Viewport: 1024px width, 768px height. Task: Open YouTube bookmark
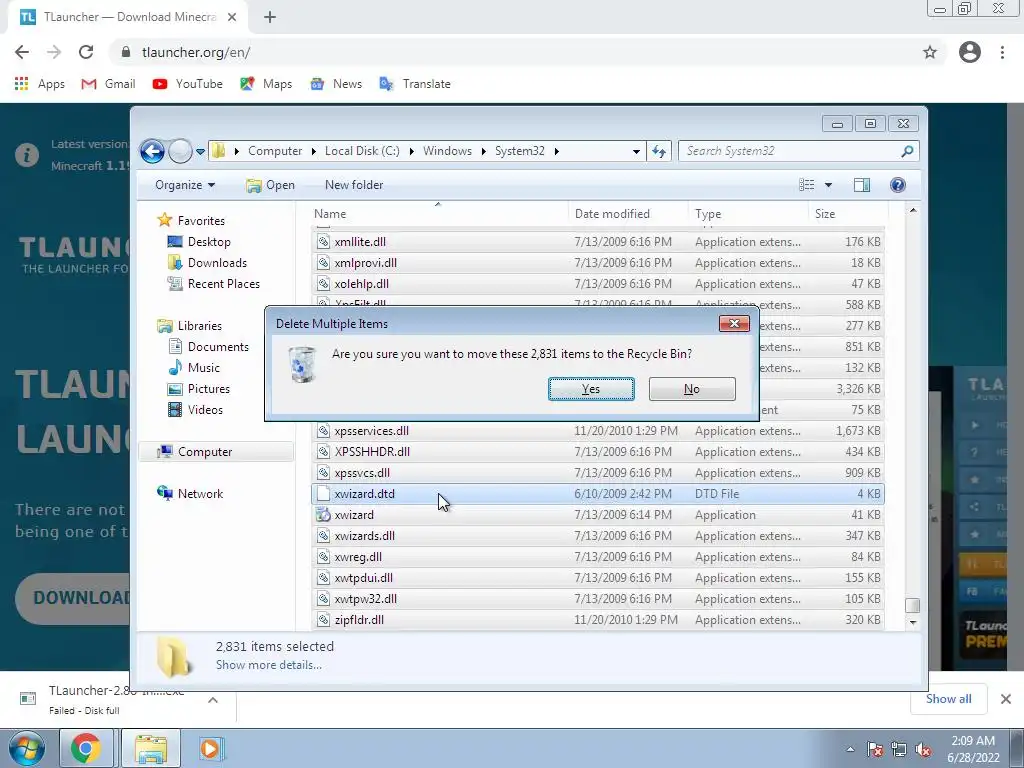tap(187, 84)
